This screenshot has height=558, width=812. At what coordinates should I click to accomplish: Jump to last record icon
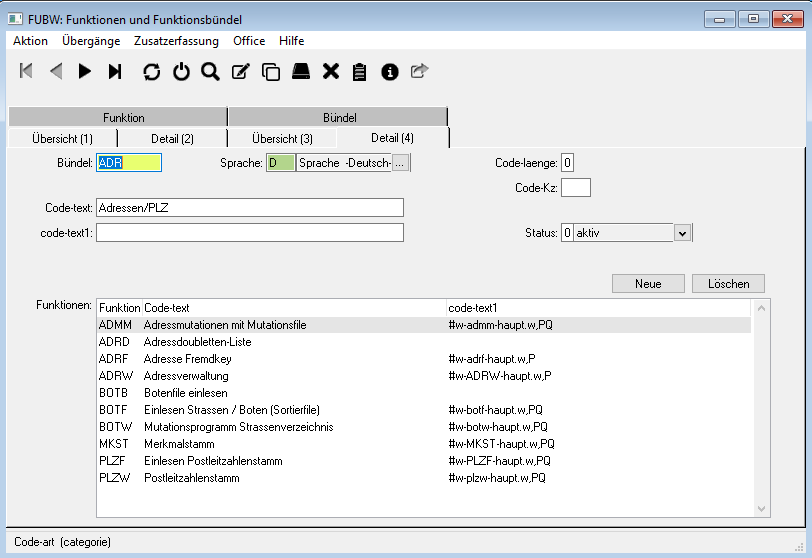click(115, 71)
